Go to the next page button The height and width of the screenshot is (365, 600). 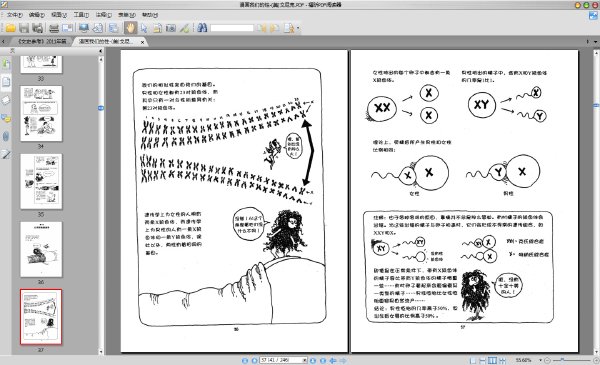click(x=313, y=360)
